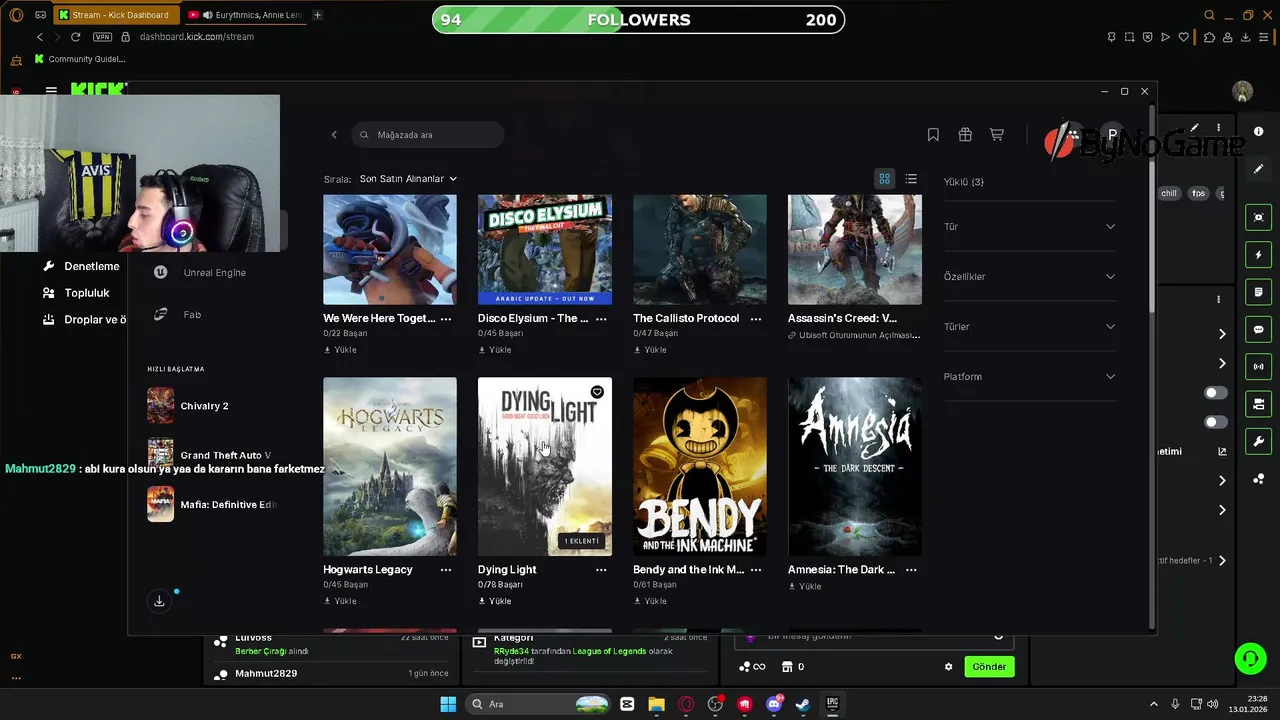Open Steam from the taskbar

click(803, 704)
